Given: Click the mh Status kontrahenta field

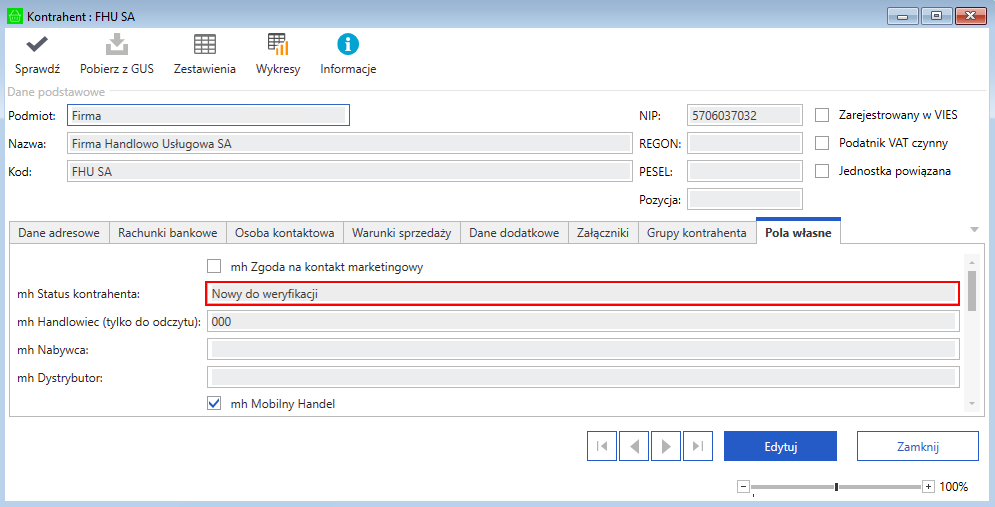Looking at the screenshot, I should pos(584,294).
